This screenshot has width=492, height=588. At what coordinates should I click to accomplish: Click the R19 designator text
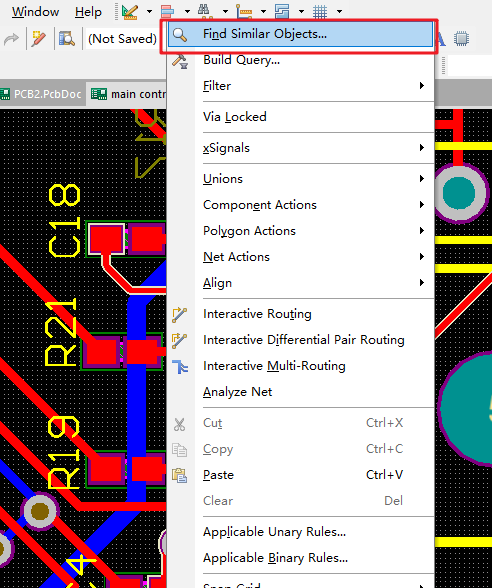63,452
